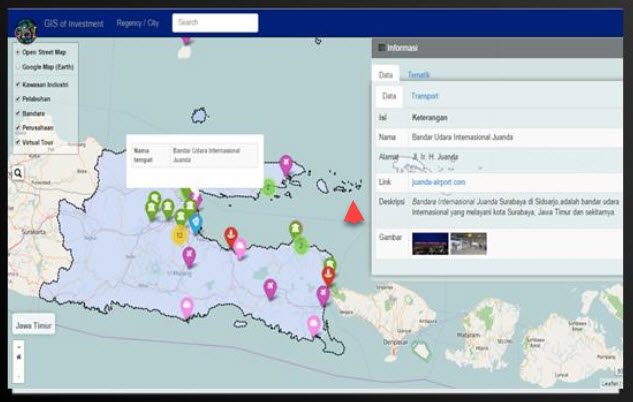Select the pink marker on the southern coast
This screenshot has width=633, height=402.
point(187,308)
